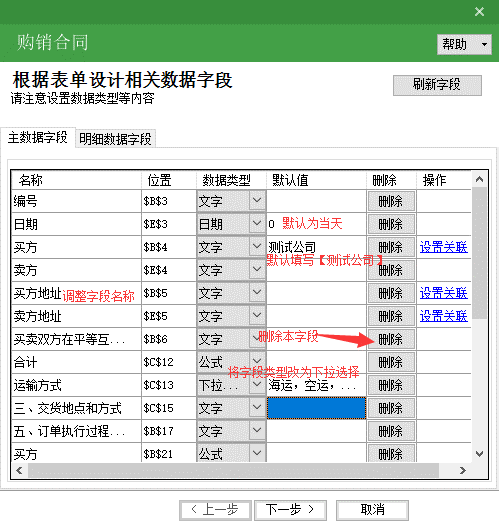Delete the 日期 field
The width and height of the screenshot is (499, 530).
(391, 224)
